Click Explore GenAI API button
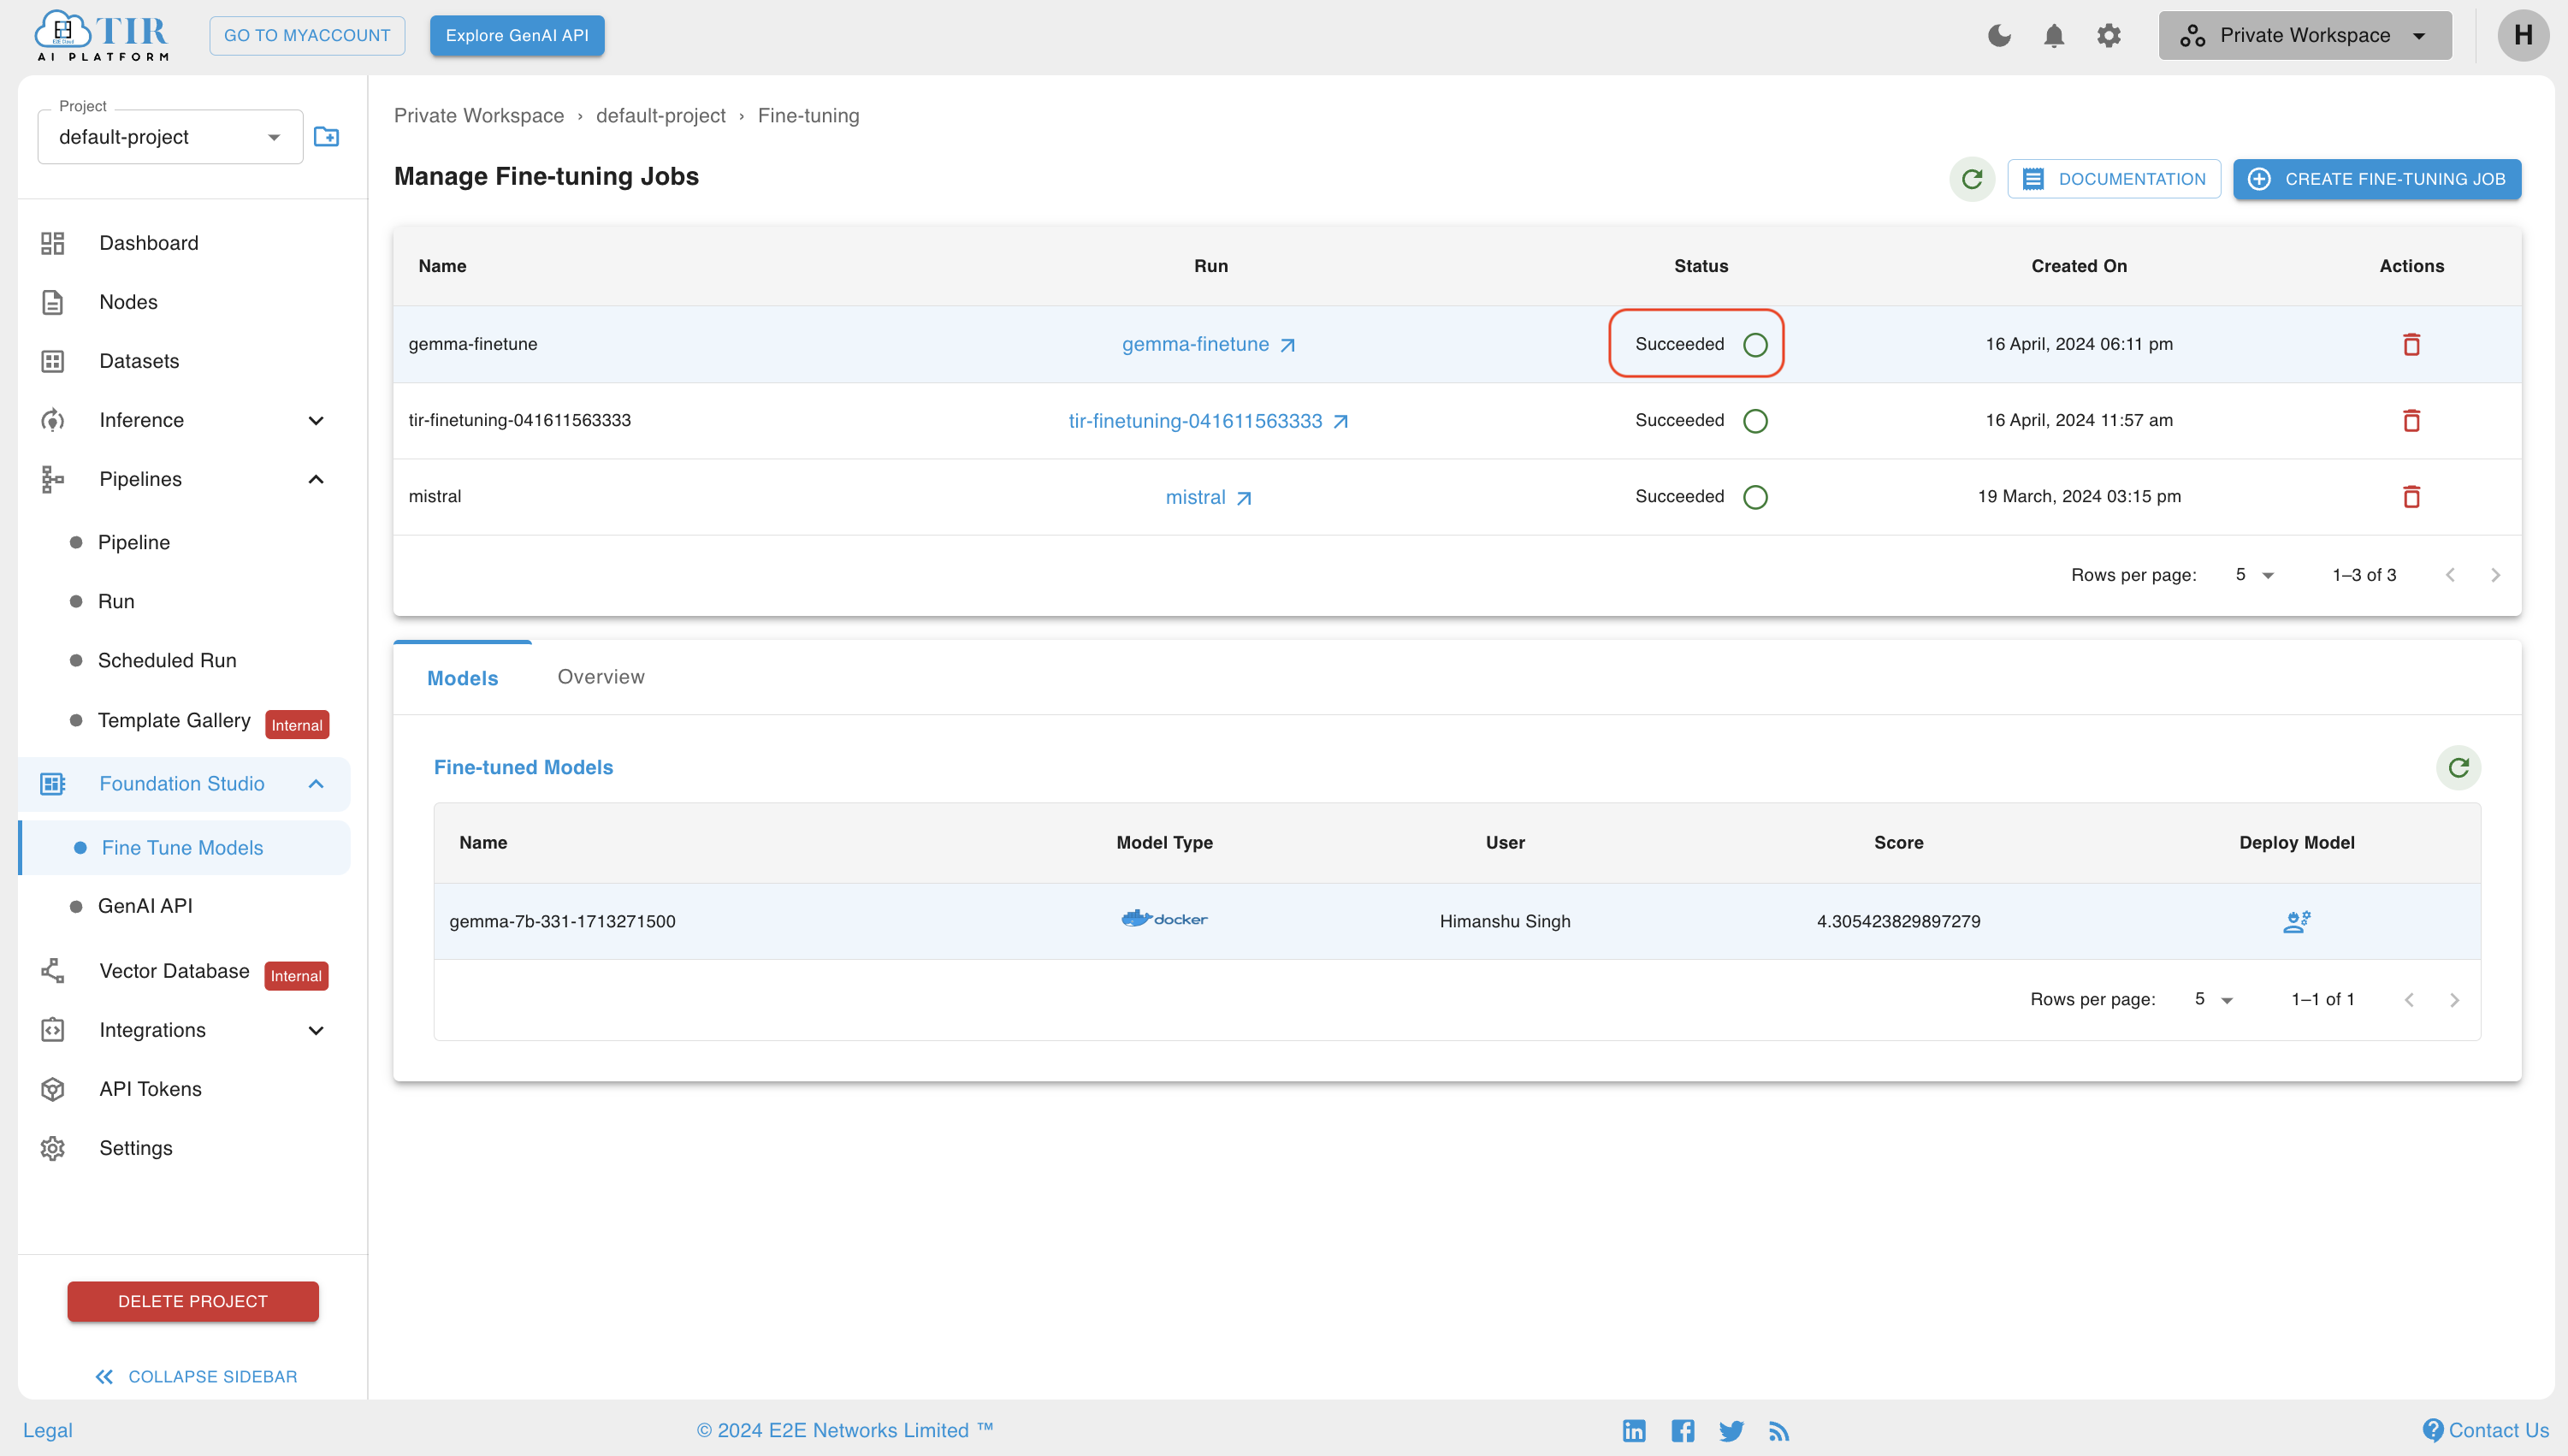The height and width of the screenshot is (1456, 2568). point(517,36)
